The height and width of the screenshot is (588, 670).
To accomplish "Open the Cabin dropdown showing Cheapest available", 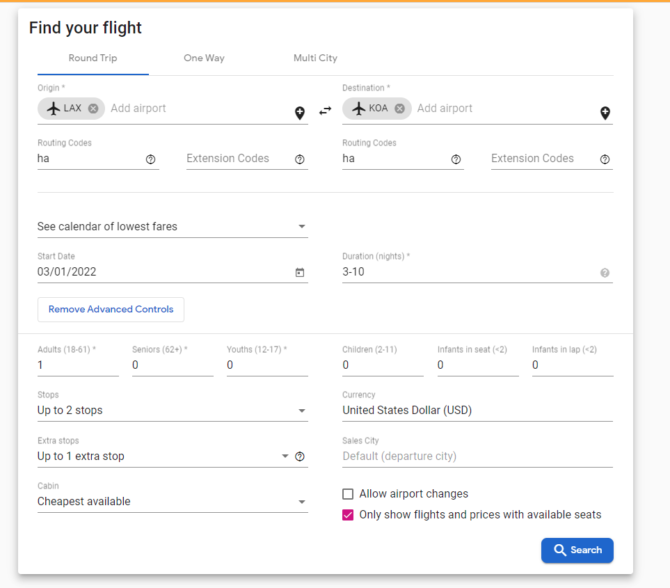I will click(x=173, y=501).
